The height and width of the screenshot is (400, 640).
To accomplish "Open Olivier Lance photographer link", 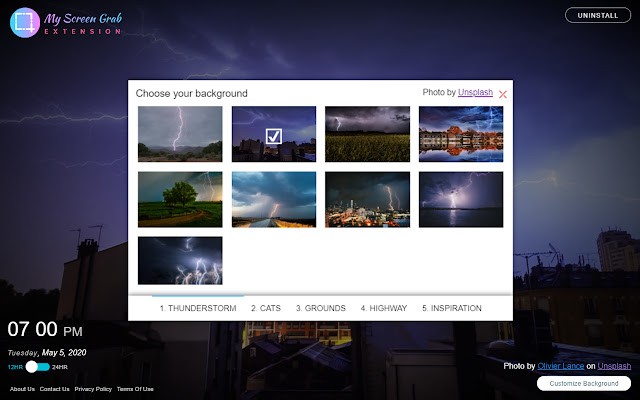I will tap(562, 367).
